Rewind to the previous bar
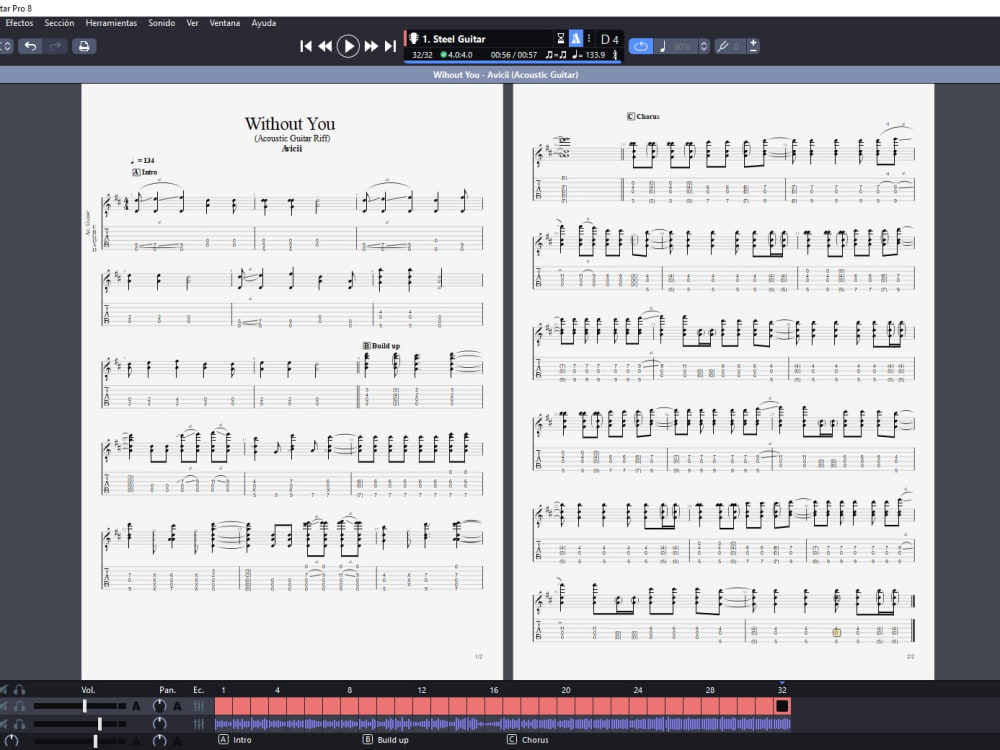 (325, 46)
